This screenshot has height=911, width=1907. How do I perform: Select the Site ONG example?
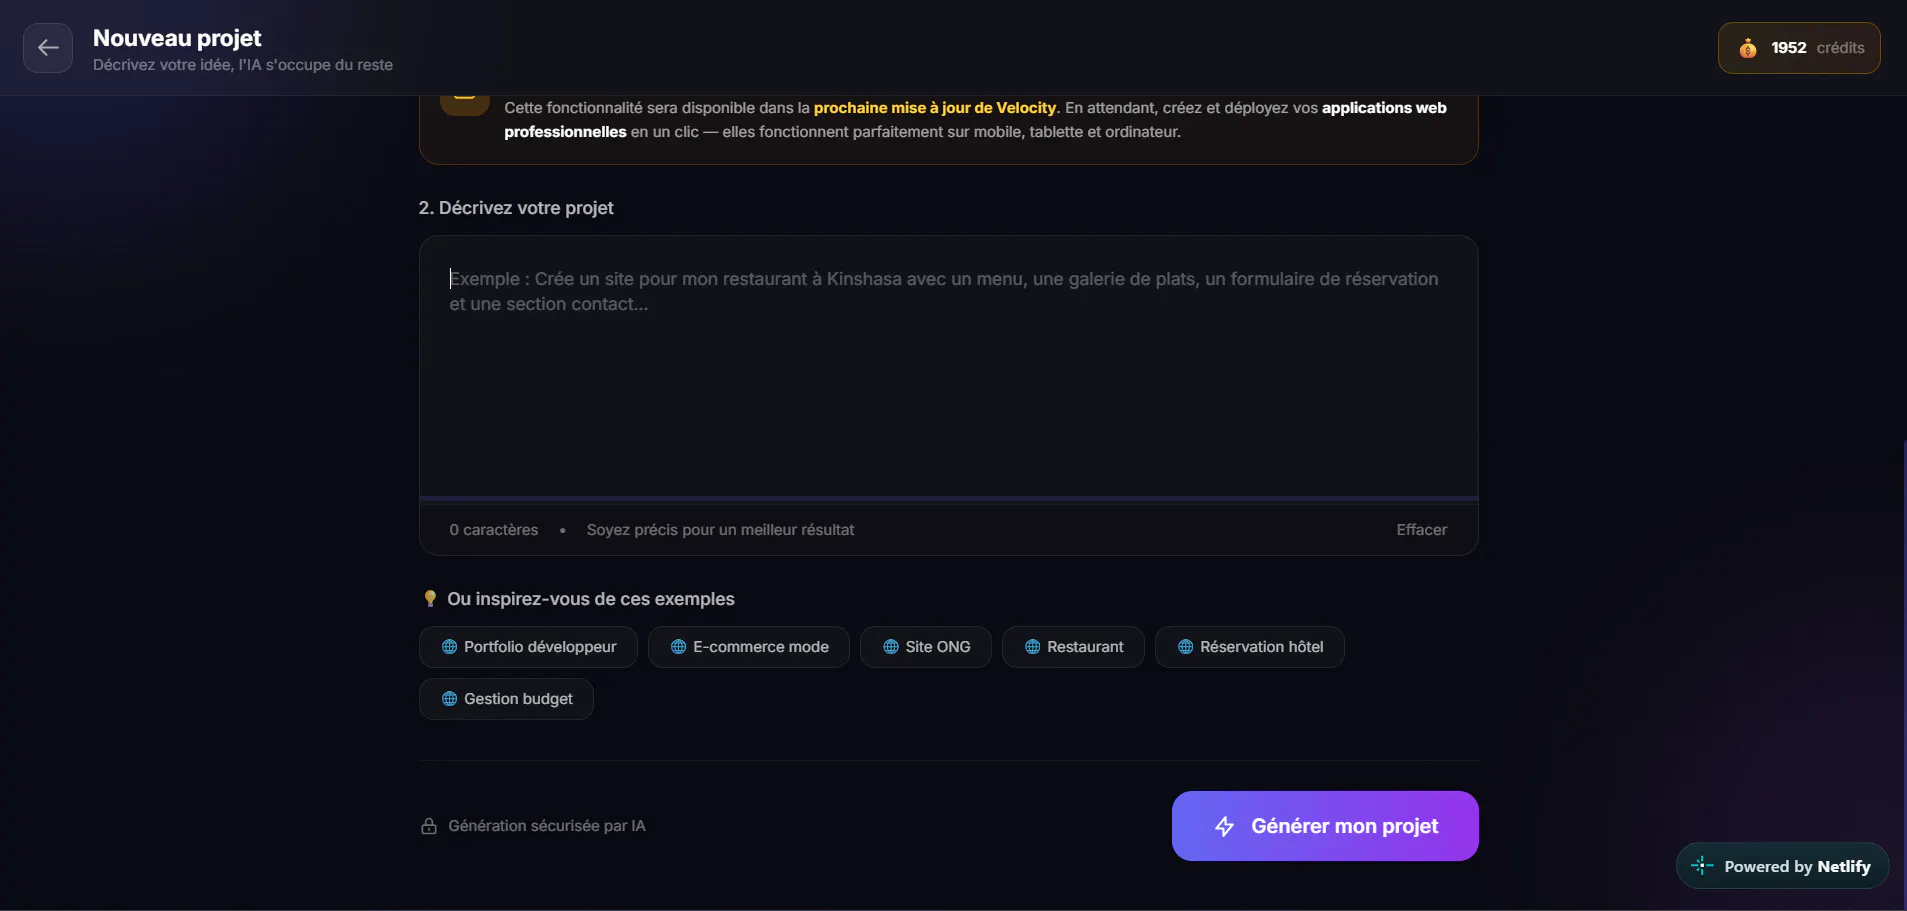(x=926, y=647)
